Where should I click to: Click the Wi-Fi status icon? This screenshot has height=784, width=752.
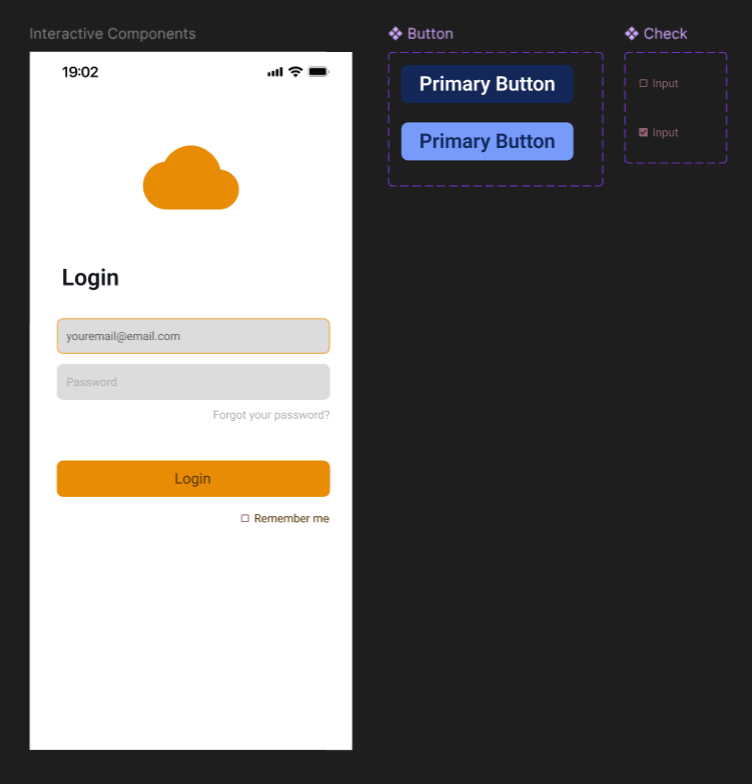(296, 72)
